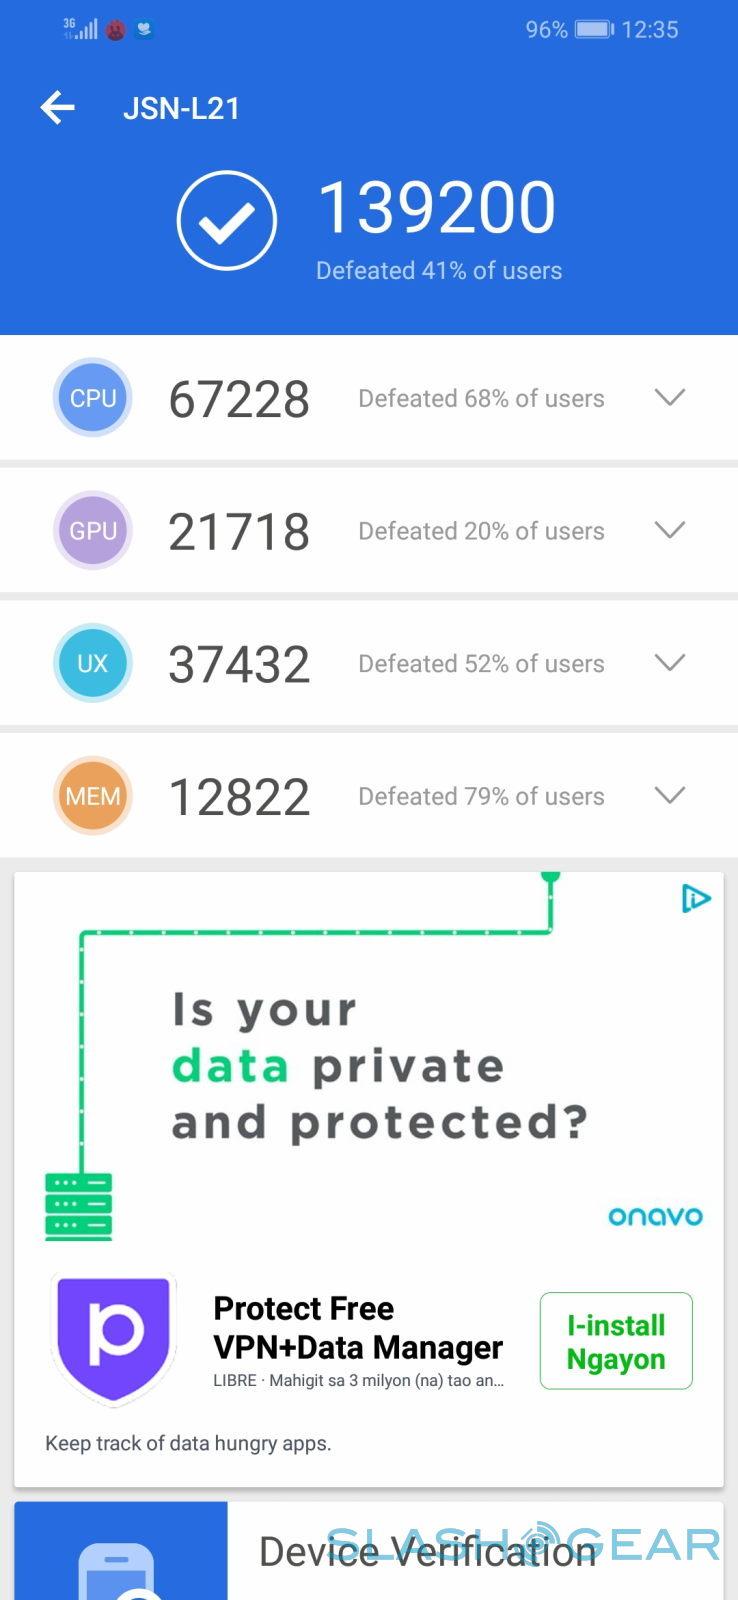Screen dimensions: 738x1600
Task: Tap the blue CPU circle icon
Action: click(x=93, y=398)
